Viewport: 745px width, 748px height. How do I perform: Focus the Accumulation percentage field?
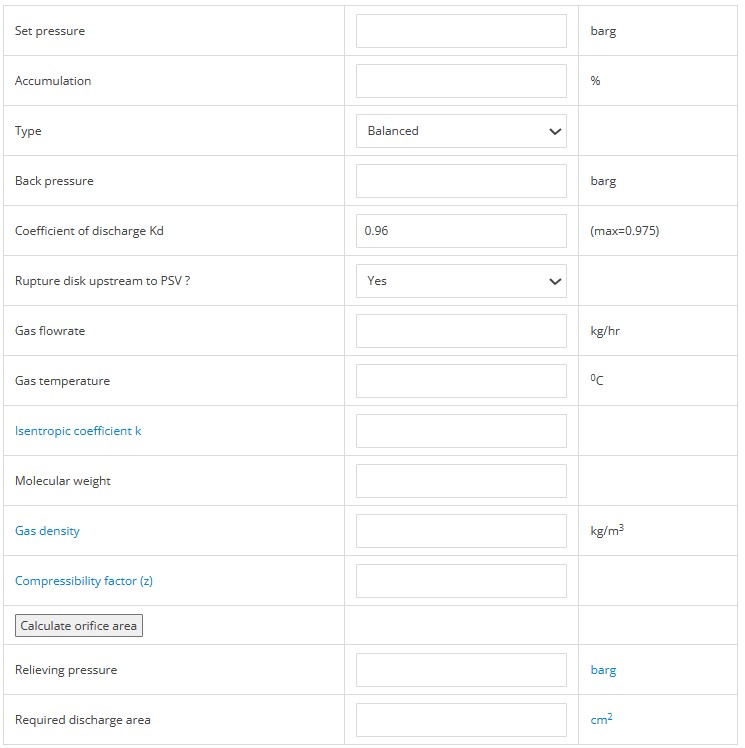[461, 81]
